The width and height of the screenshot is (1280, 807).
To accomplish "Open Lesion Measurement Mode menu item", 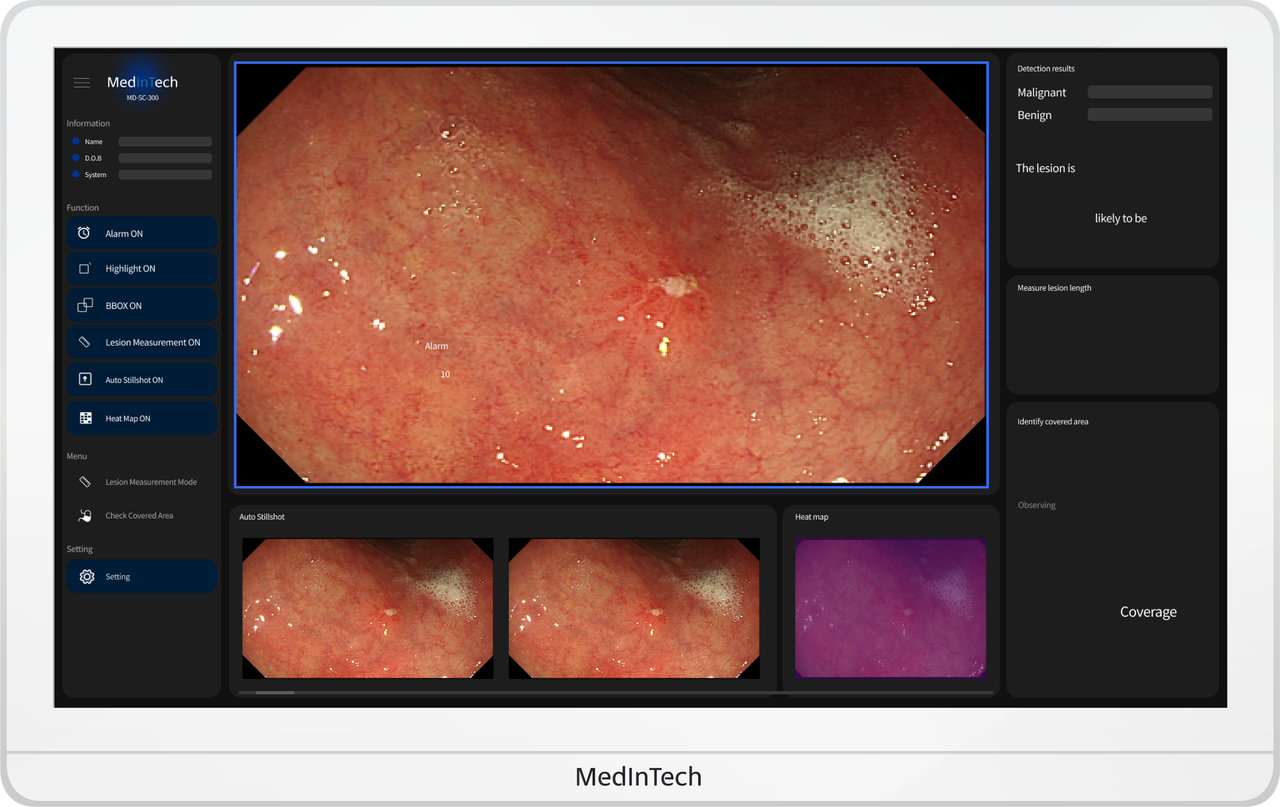I will pyautogui.click(x=151, y=482).
